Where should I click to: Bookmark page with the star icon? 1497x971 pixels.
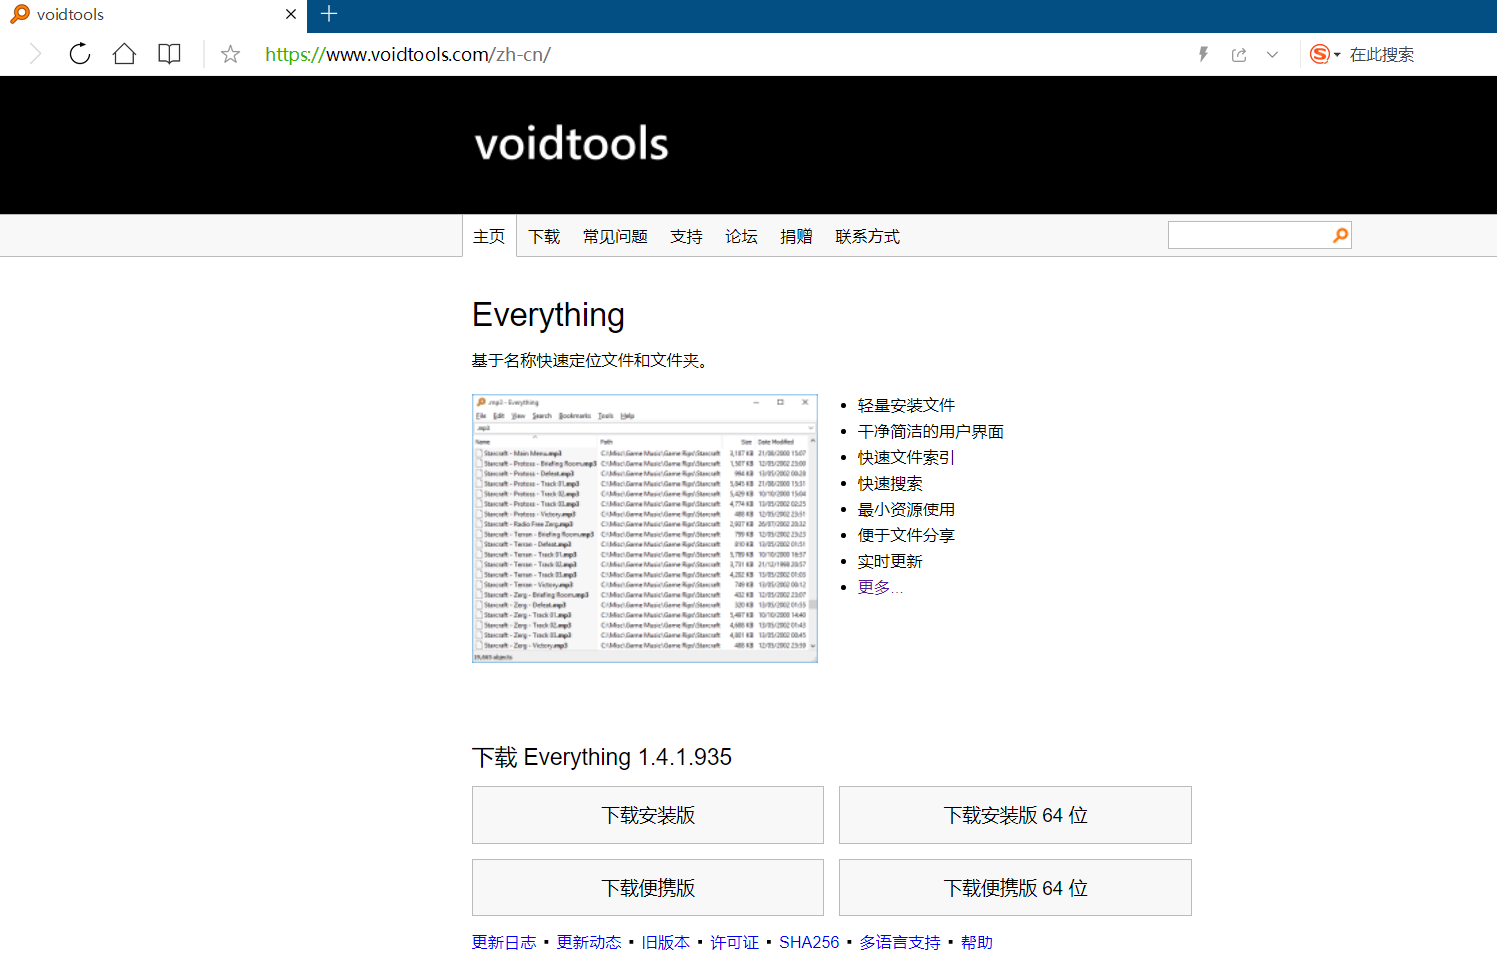(230, 54)
